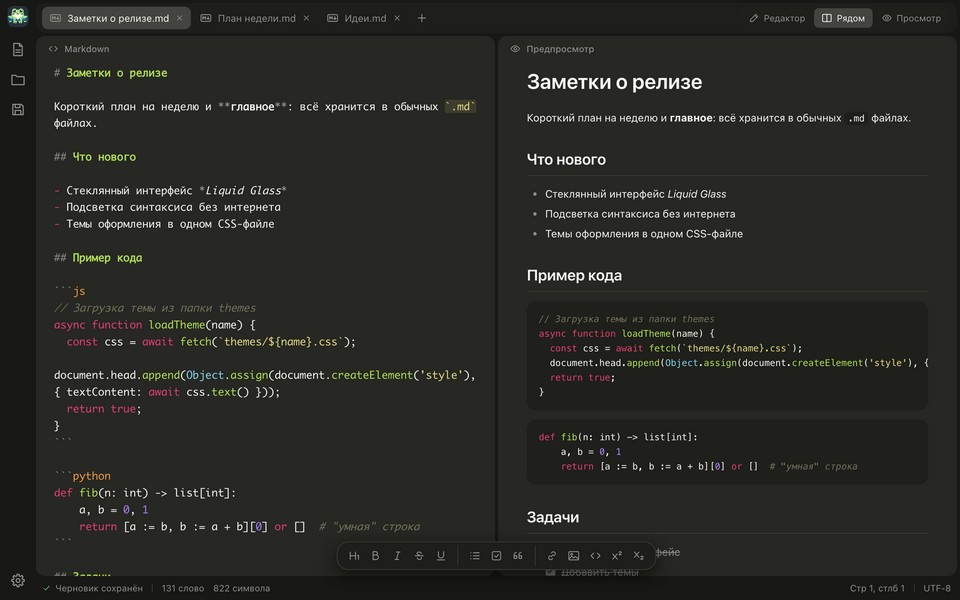Click the Предпросмотр pane header label
Image resolution: width=960 pixels, height=600 pixels.
[560, 49]
